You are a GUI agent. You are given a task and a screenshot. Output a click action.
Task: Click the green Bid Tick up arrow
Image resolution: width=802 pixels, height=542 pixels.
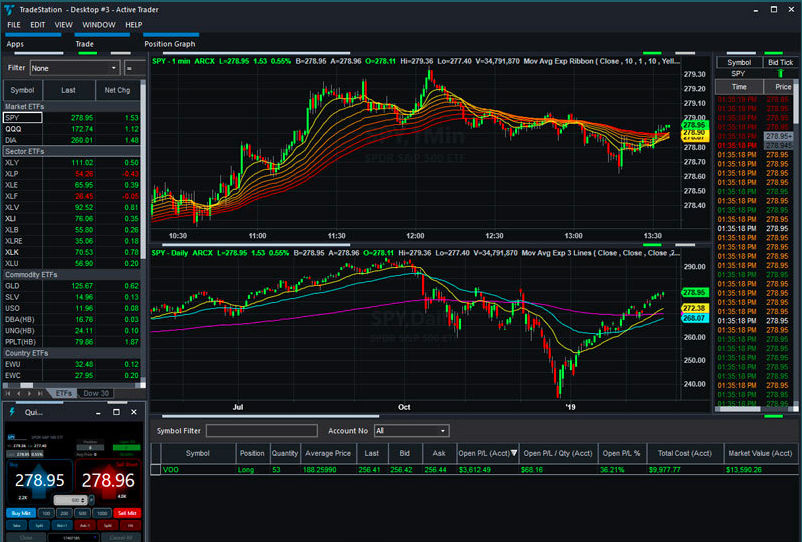[x=781, y=74]
